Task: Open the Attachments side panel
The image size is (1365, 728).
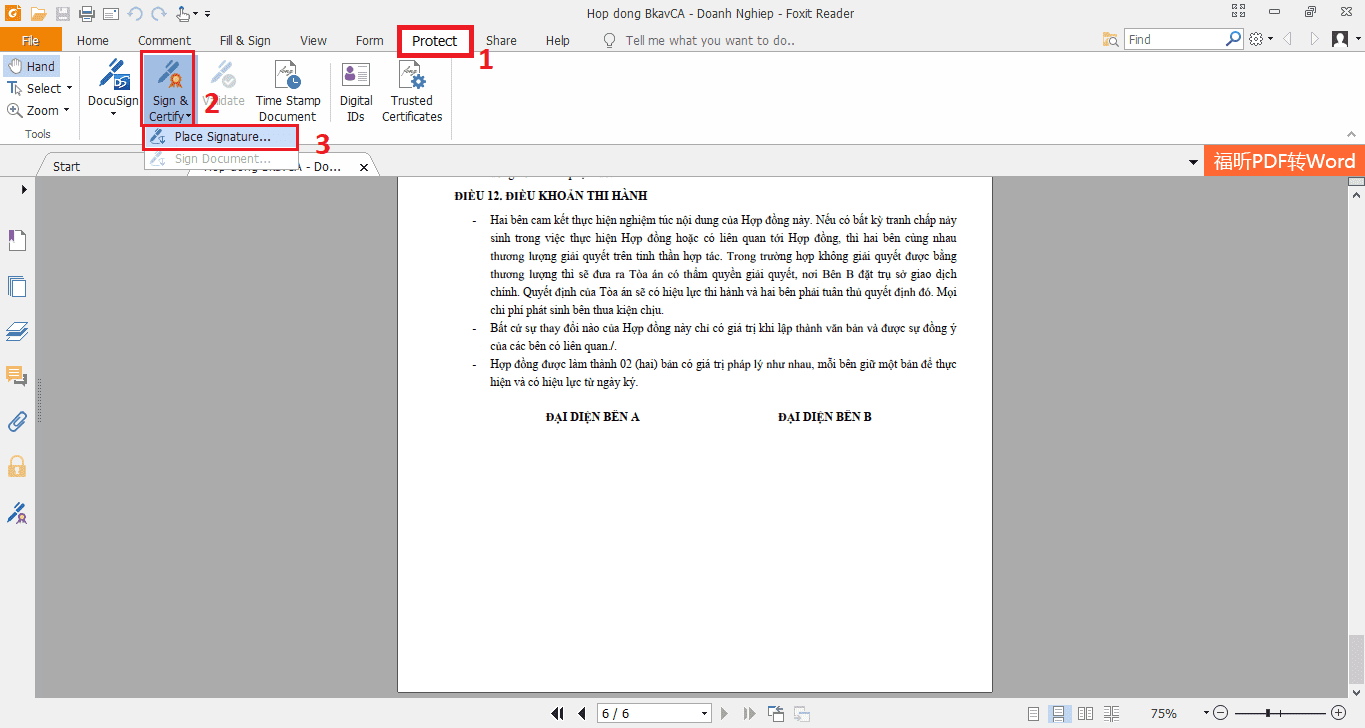Action: [x=17, y=421]
